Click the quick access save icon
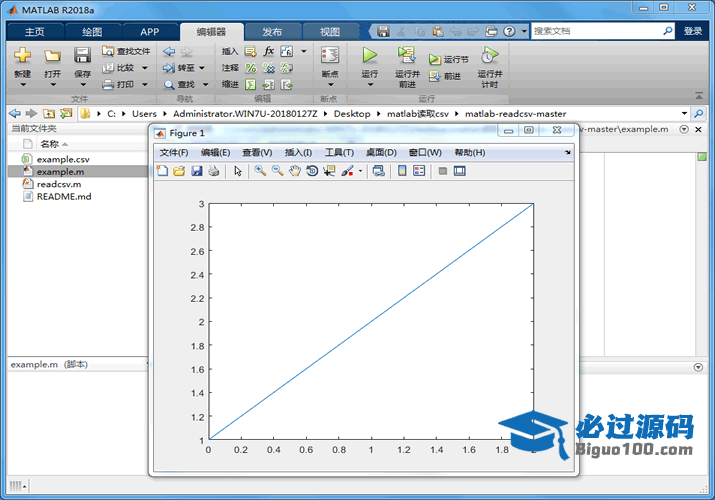The height and width of the screenshot is (500, 715). click(383, 31)
